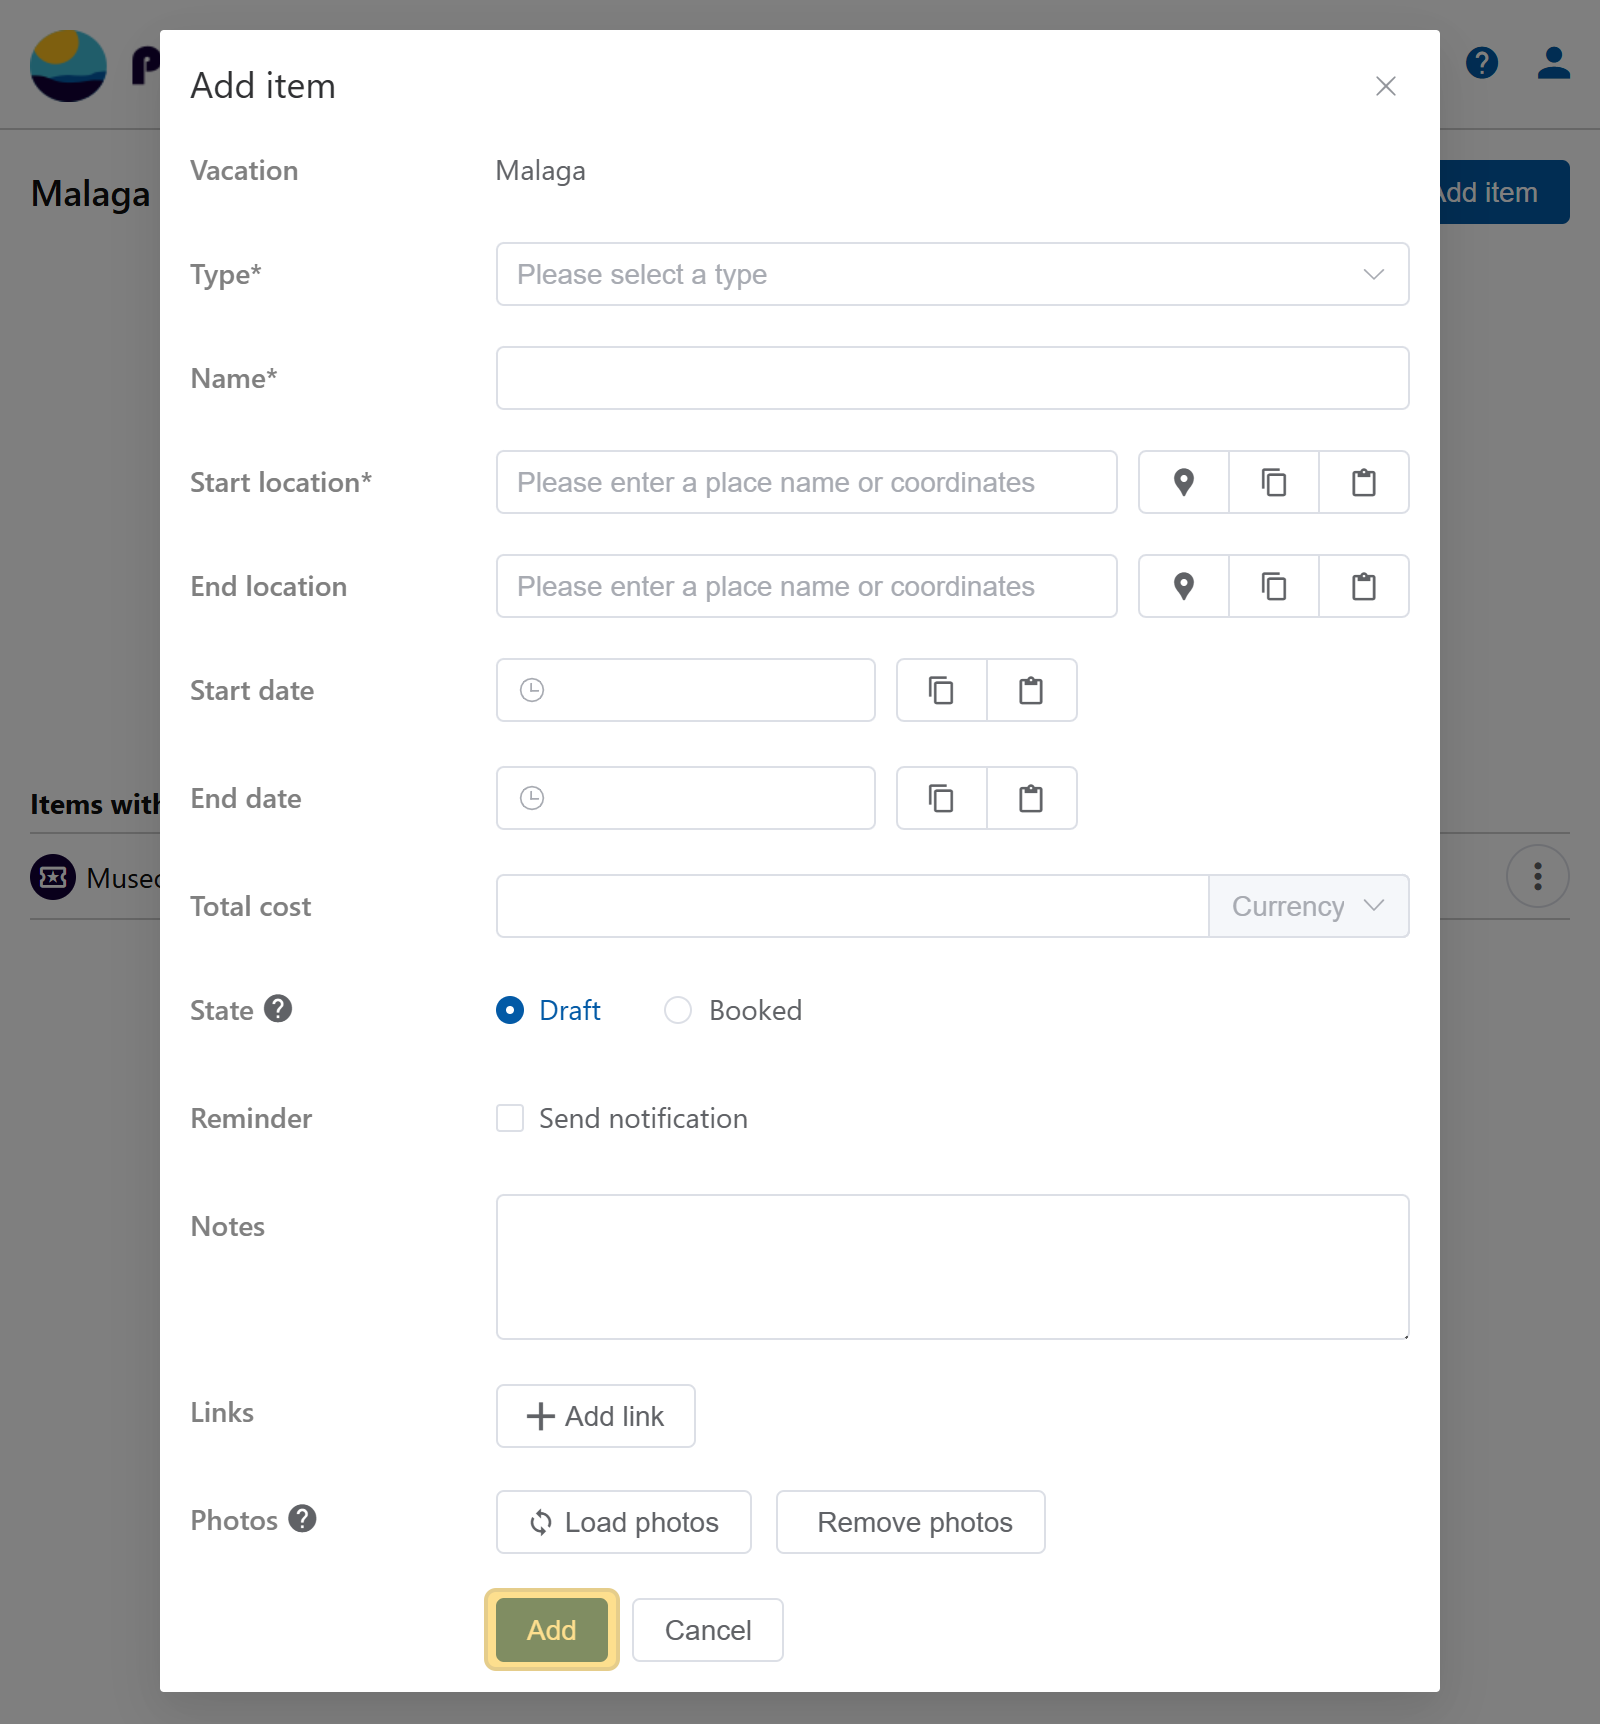Open the item's three-dot options menu
The height and width of the screenshot is (1724, 1600).
click(x=1537, y=876)
